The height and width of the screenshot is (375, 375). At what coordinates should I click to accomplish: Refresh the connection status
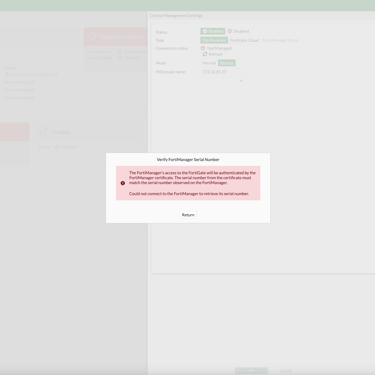point(213,54)
